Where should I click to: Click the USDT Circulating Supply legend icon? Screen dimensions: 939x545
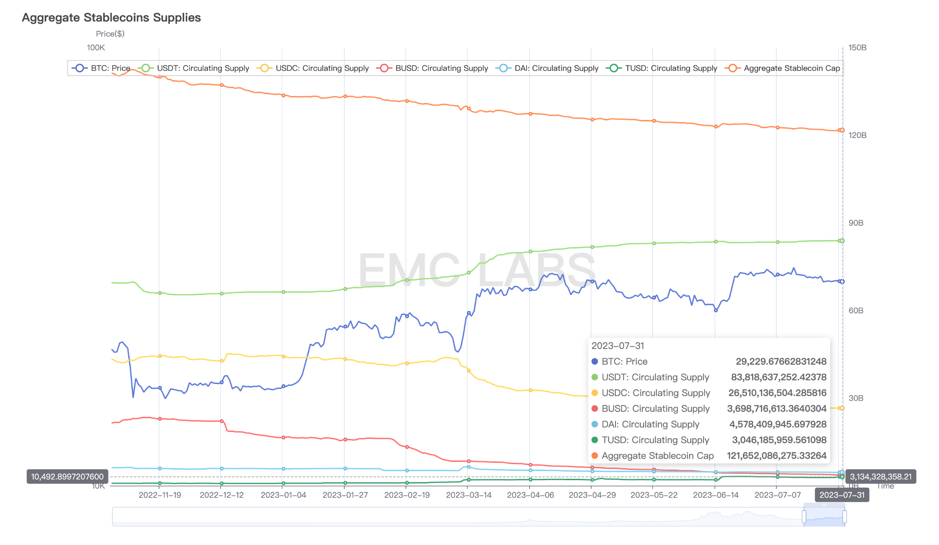pyautogui.click(x=146, y=68)
